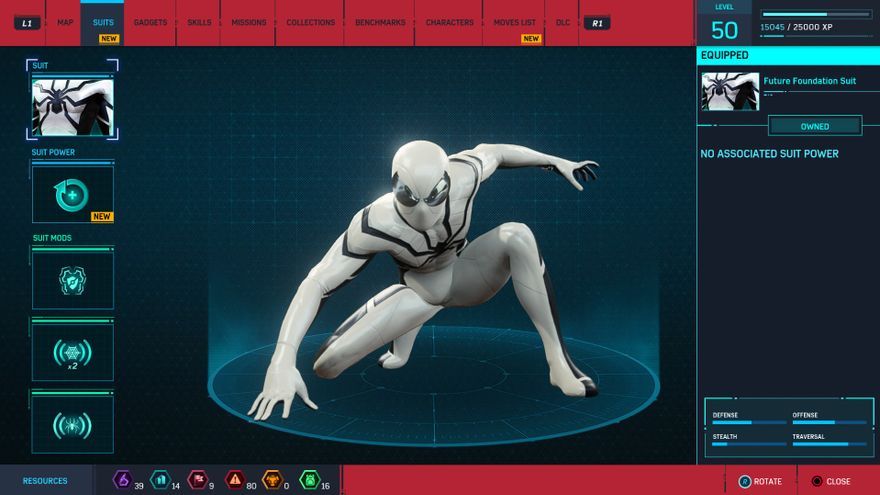Viewport: 880px width, 495px height.
Task: Select the suit thumbnail in Suit slot
Action: (72, 107)
